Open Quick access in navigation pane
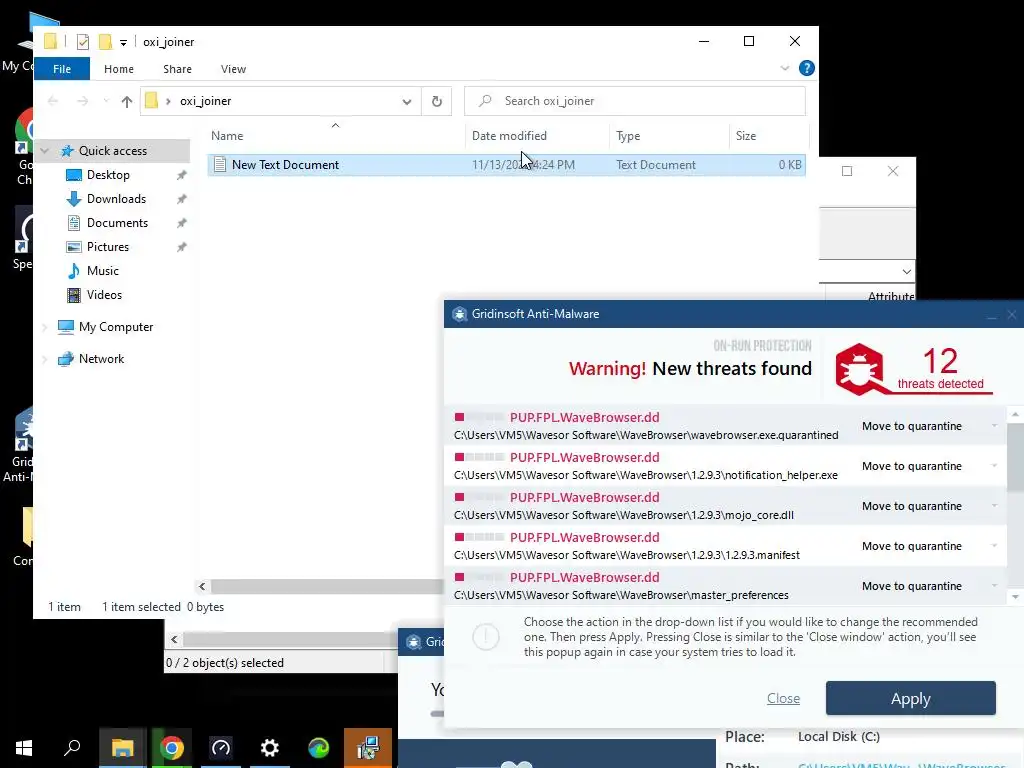The width and height of the screenshot is (1024, 768). [x=113, y=151]
